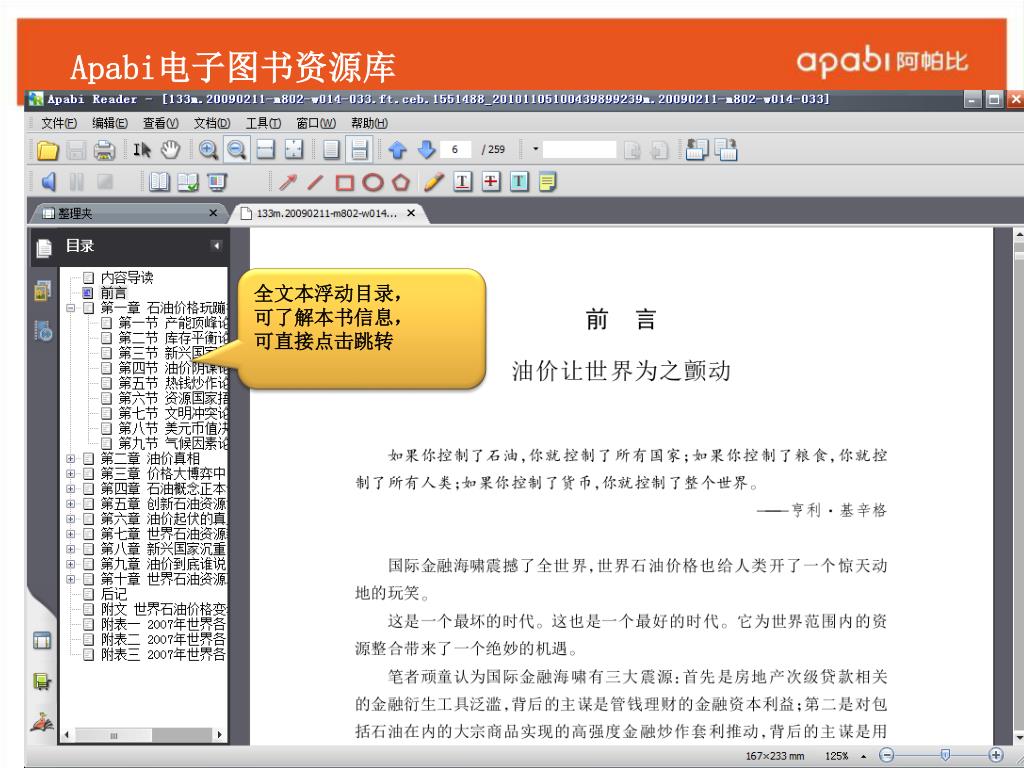Click the Zoom In magnifier

208,150
